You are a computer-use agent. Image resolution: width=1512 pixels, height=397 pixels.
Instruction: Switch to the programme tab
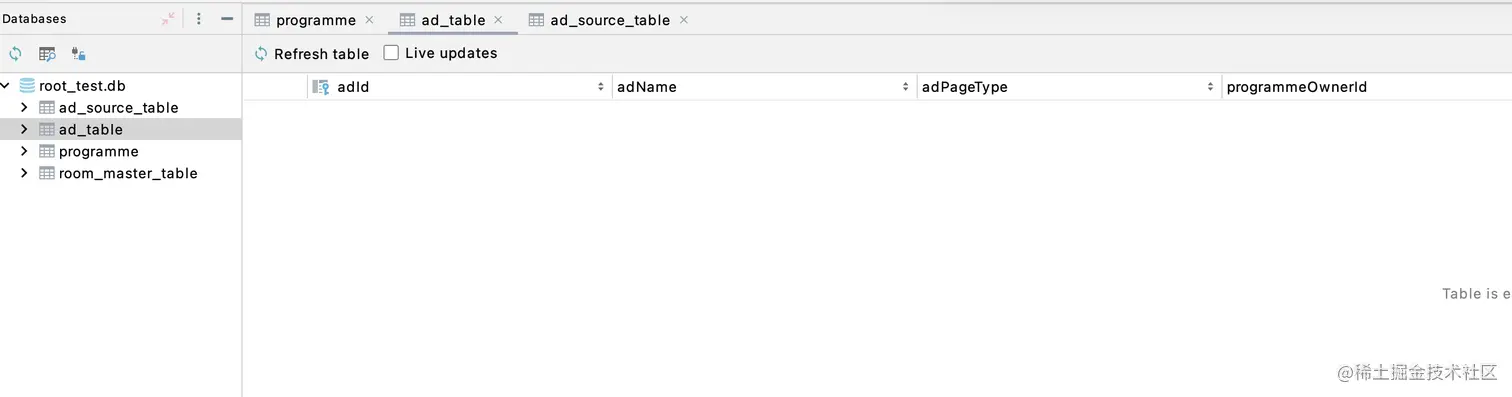click(x=315, y=20)
